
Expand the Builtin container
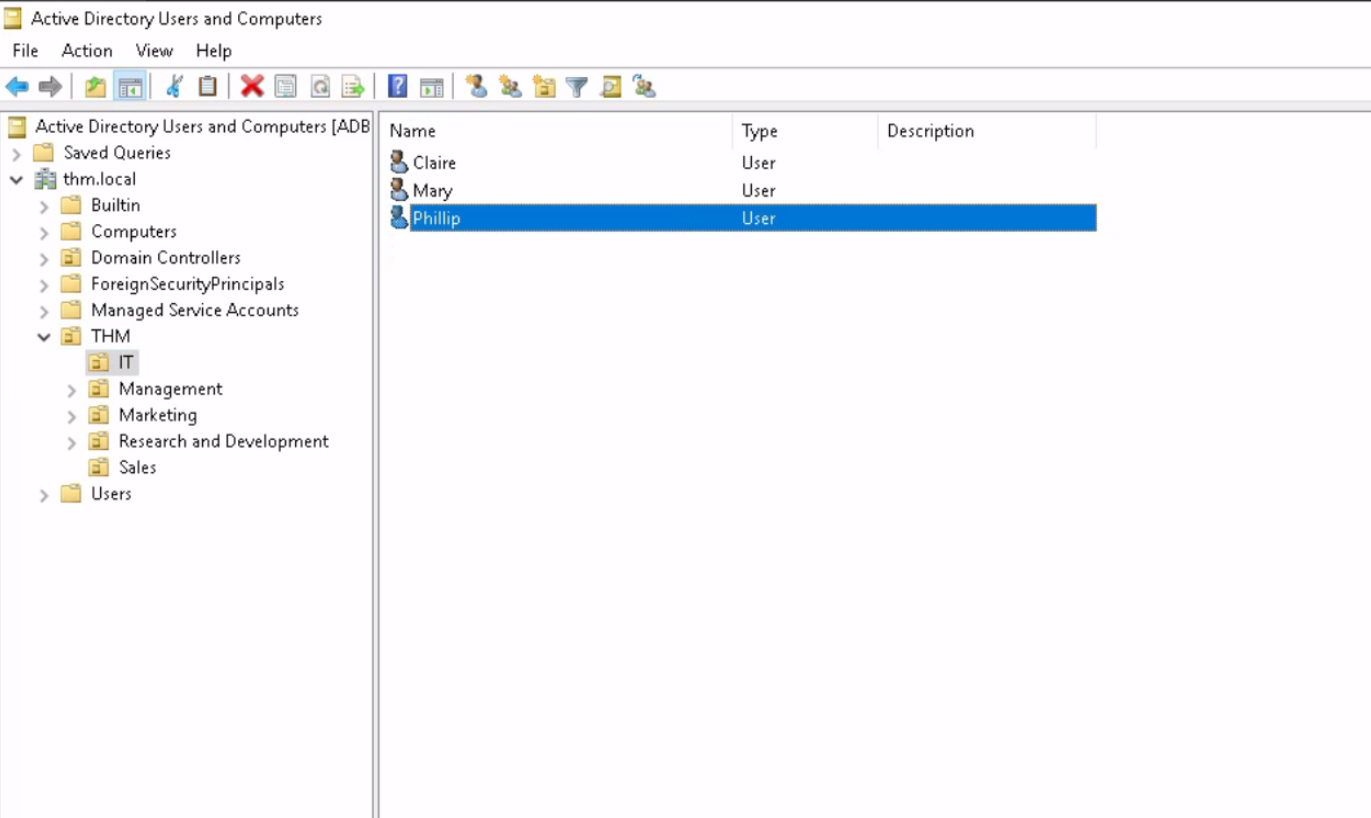[x=44, y=206]
